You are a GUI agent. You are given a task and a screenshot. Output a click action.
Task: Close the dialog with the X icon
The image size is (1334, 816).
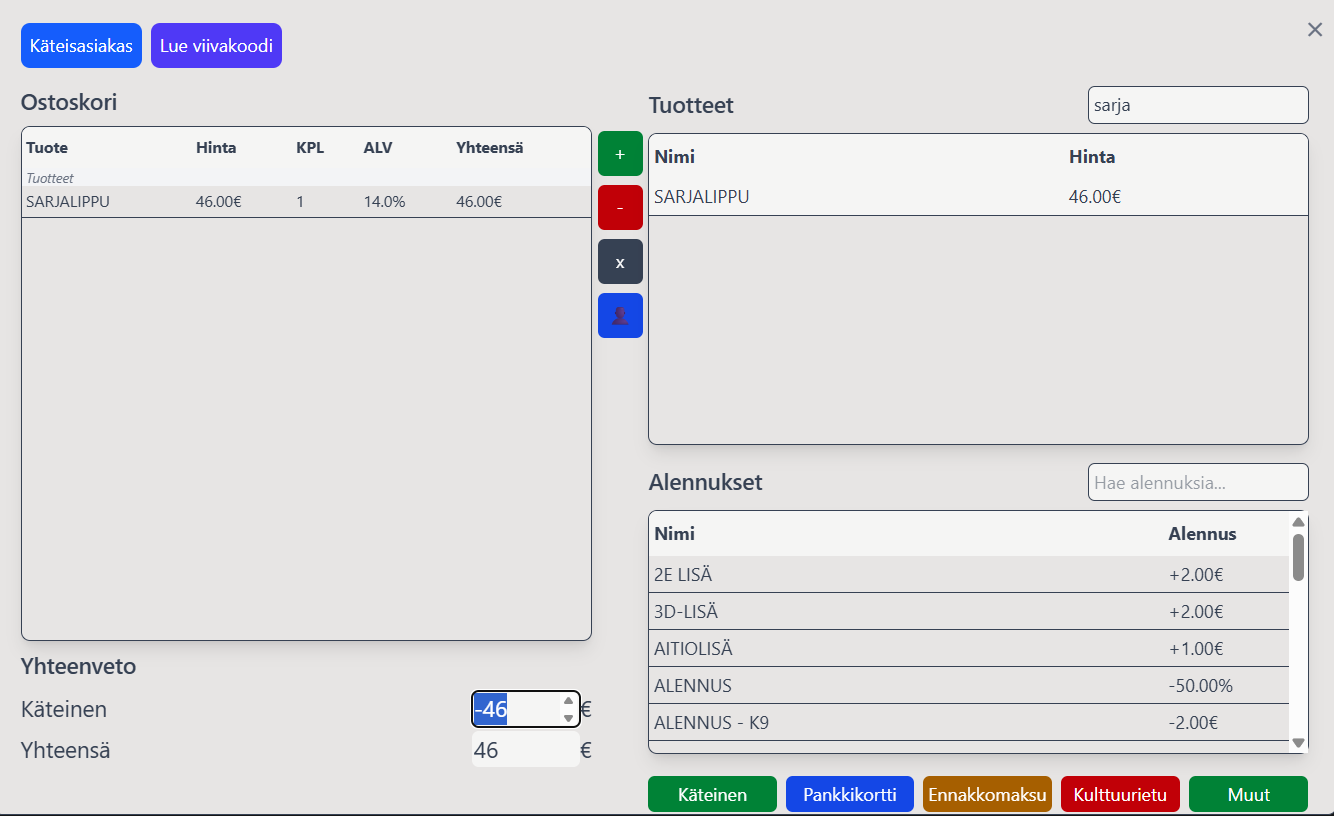[1315, 30]
